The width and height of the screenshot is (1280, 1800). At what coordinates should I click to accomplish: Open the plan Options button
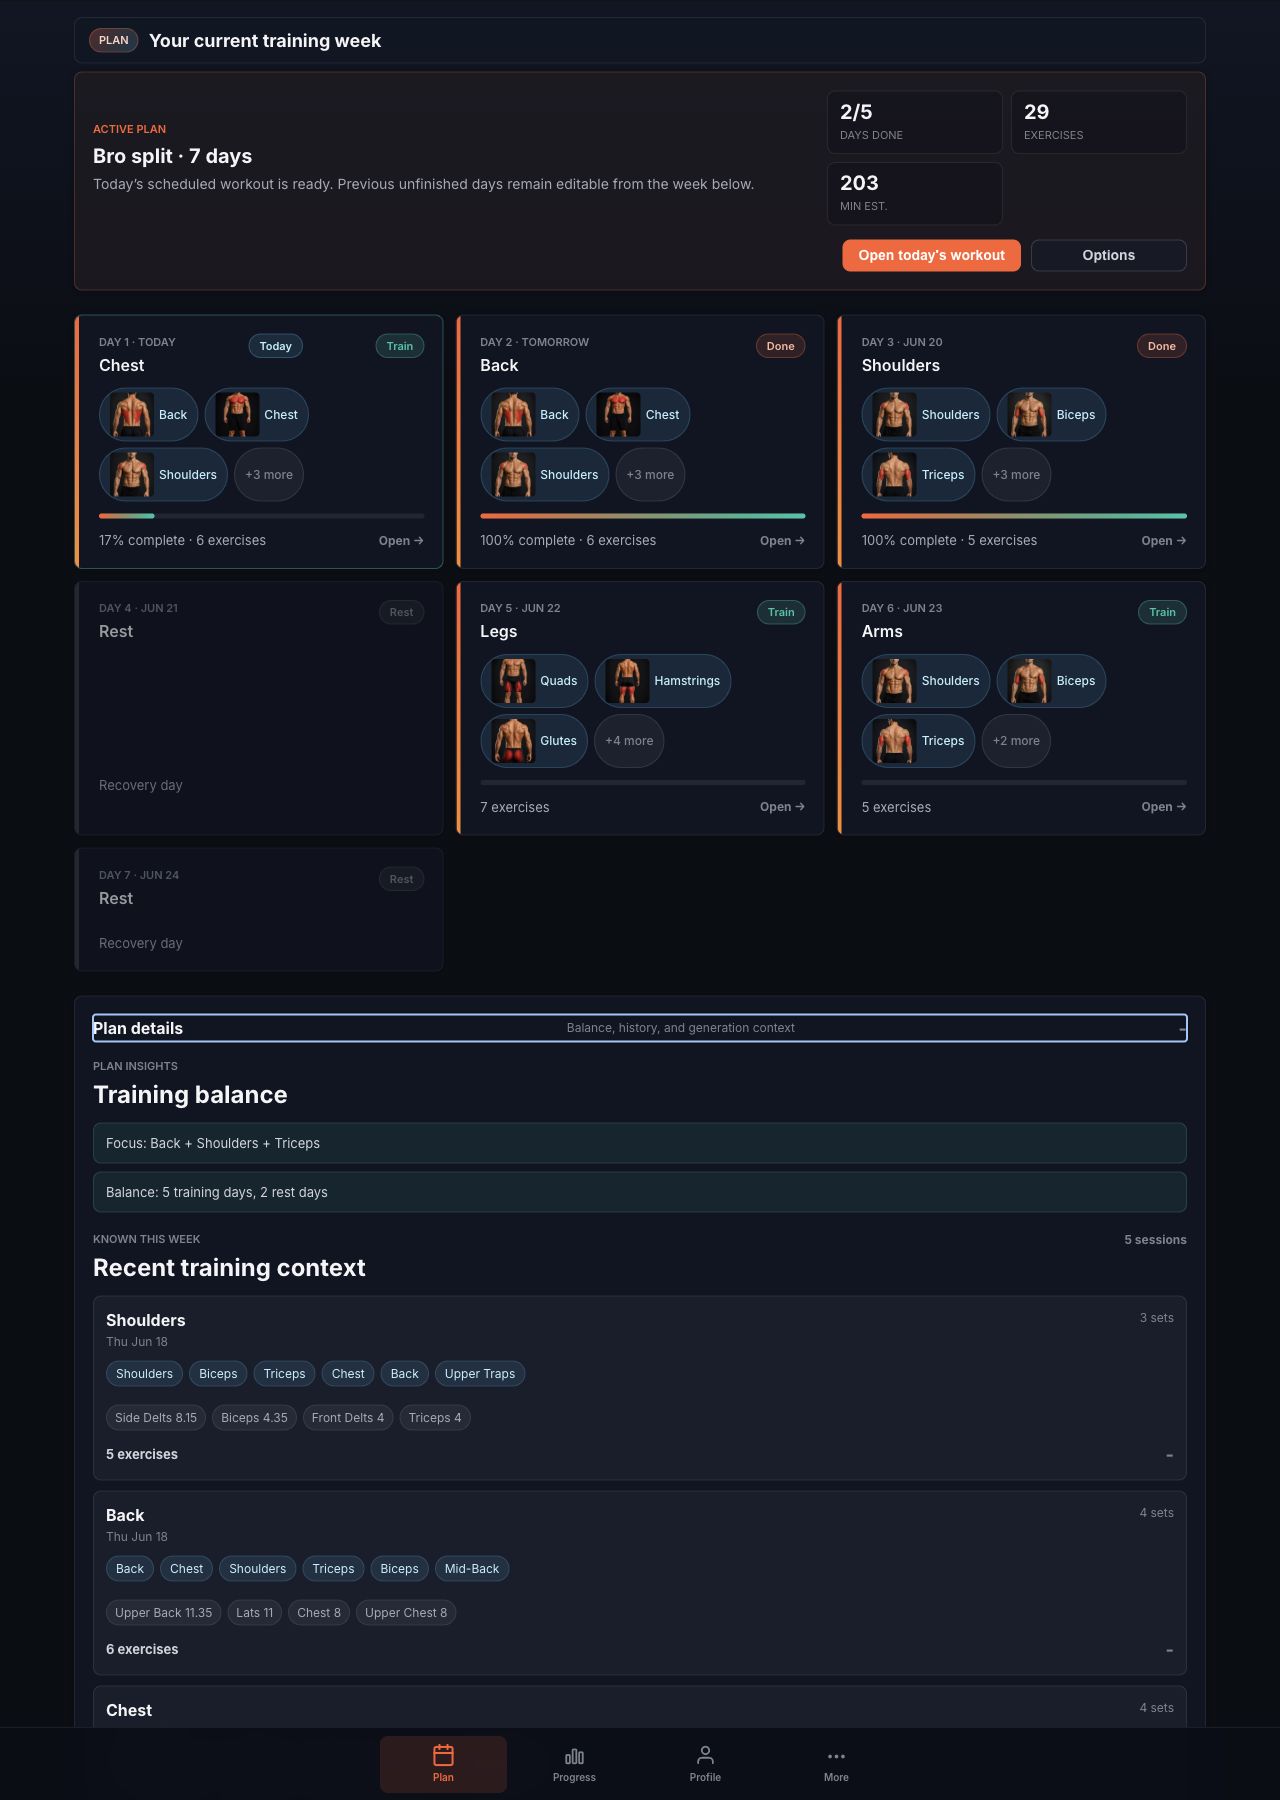point(1108,255)
